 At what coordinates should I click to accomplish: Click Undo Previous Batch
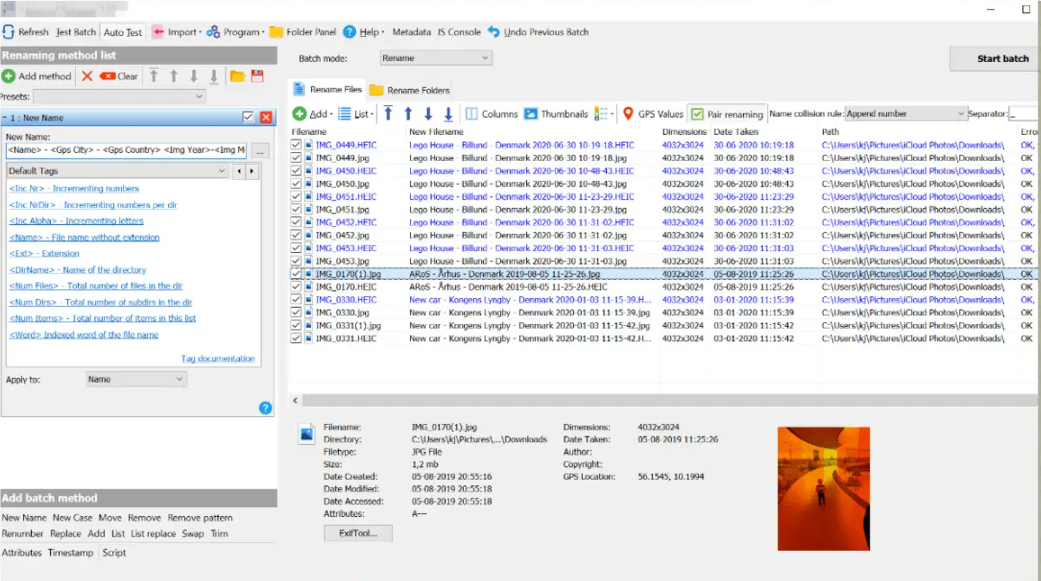pyautogui.click(x=538, y=32)
